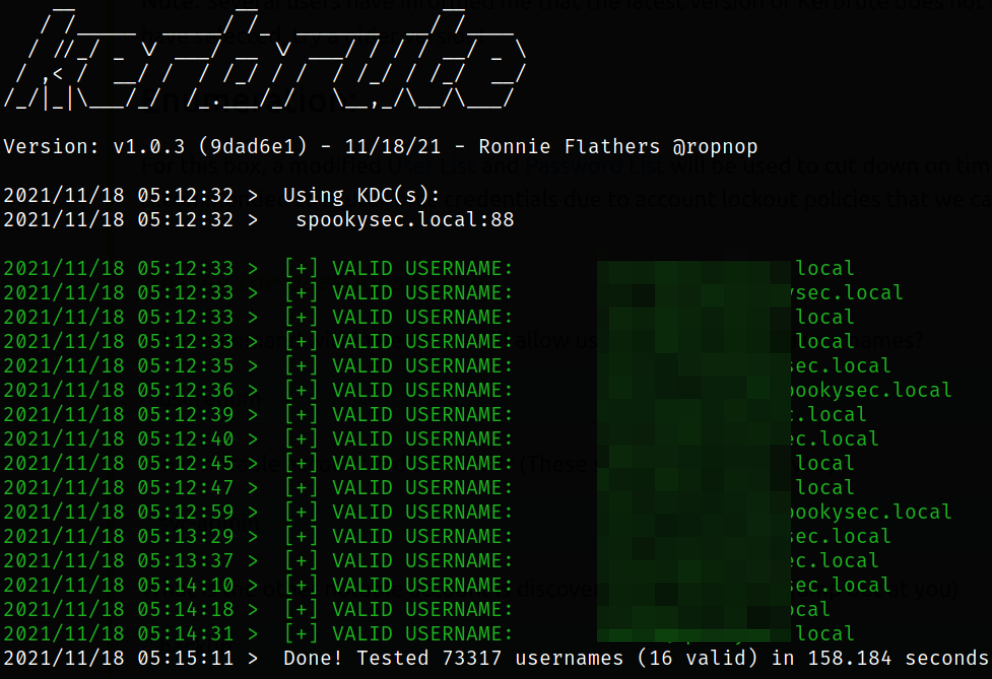This screenshot has width=992, height=679.
Task: Click the "Using KDC(s):" text
Action: point(361,196)
